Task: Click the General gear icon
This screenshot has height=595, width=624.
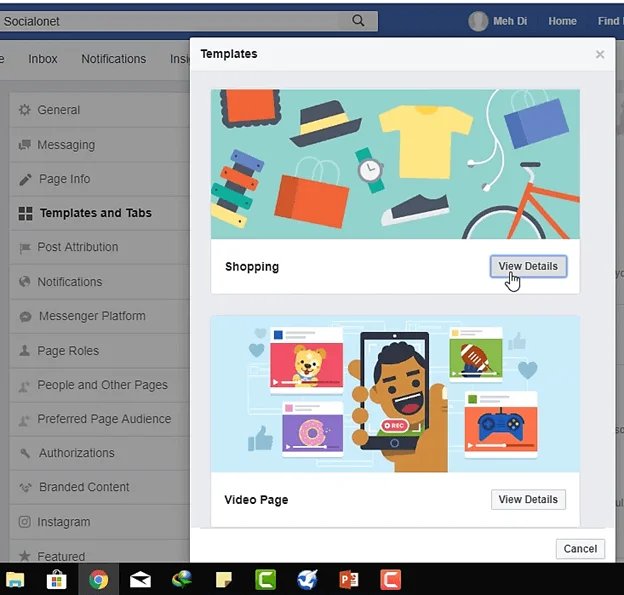Action: pos(25,110)
